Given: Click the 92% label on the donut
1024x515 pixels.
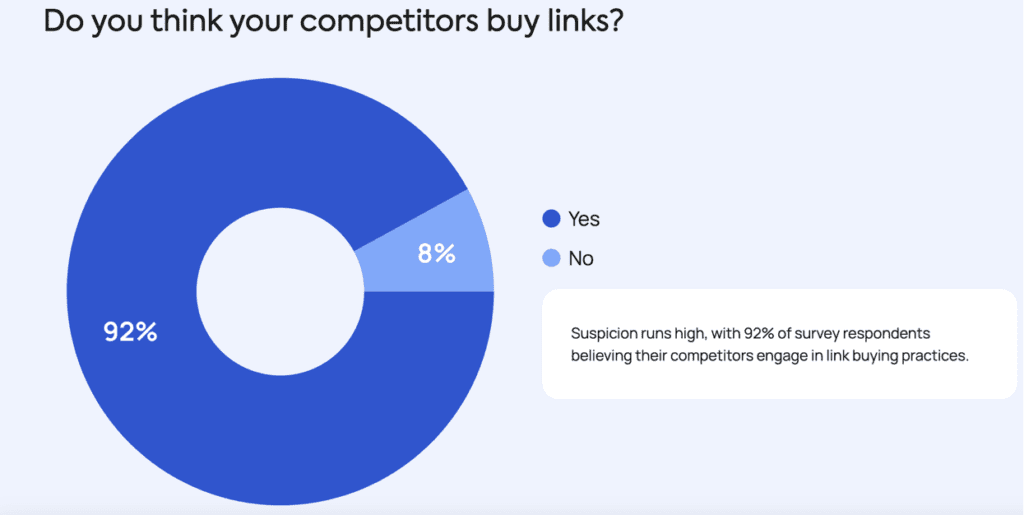Looking at the screenshot, I should coord(131,332).
